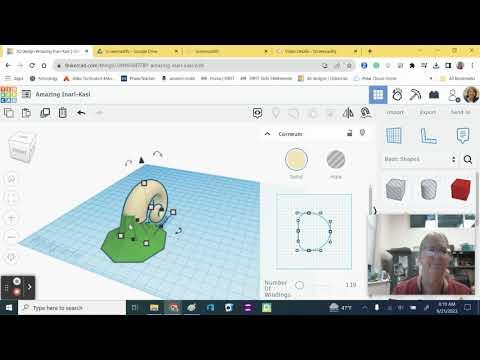
Task: Add the red box shape
Action: [x=461, y=189]
